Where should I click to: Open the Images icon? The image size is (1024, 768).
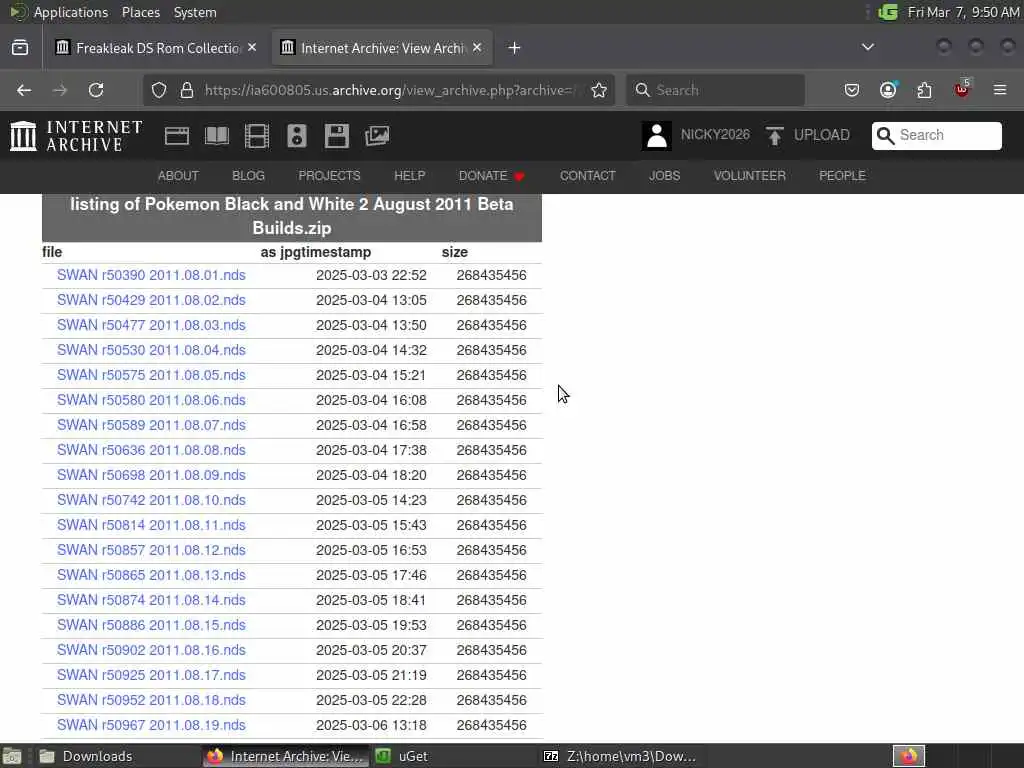[377, 136]
